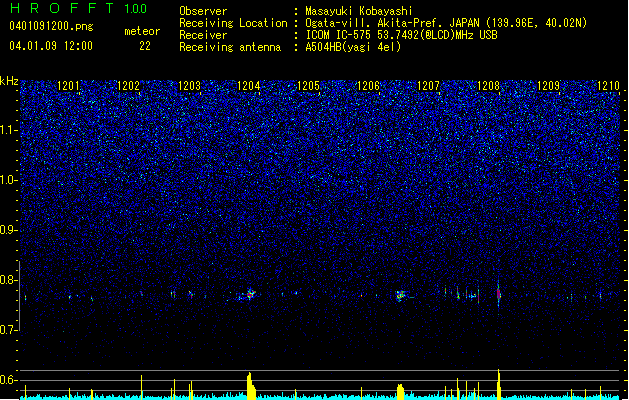Click the 1209 time axis label
This screenshot has width=629, height=400.
(x=548, y=85)
